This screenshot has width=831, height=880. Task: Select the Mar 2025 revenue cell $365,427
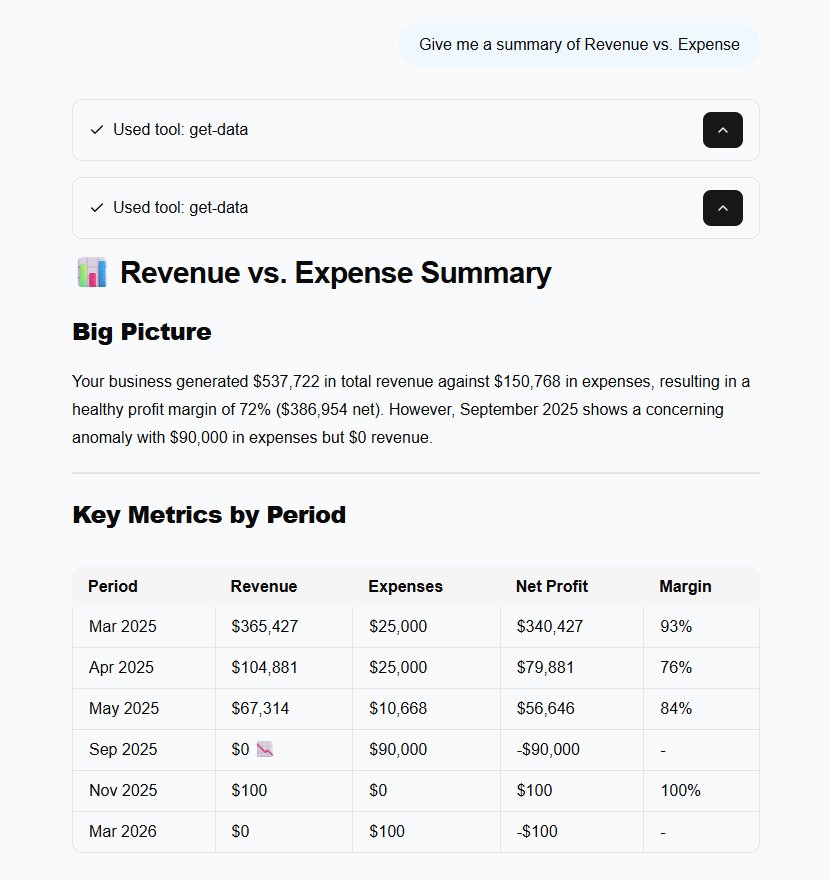click(264, 627)
